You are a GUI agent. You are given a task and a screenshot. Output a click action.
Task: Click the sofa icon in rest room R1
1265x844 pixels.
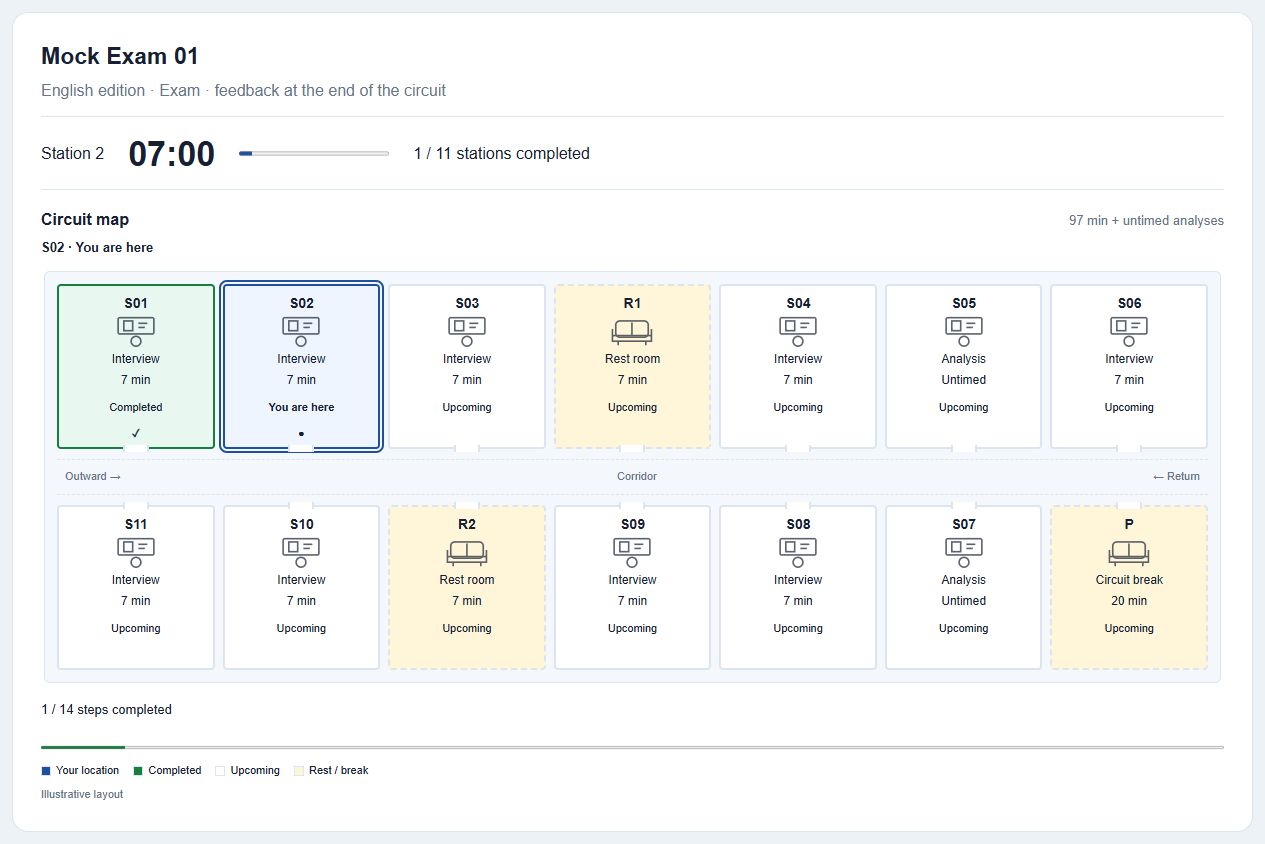pos(632,331)
